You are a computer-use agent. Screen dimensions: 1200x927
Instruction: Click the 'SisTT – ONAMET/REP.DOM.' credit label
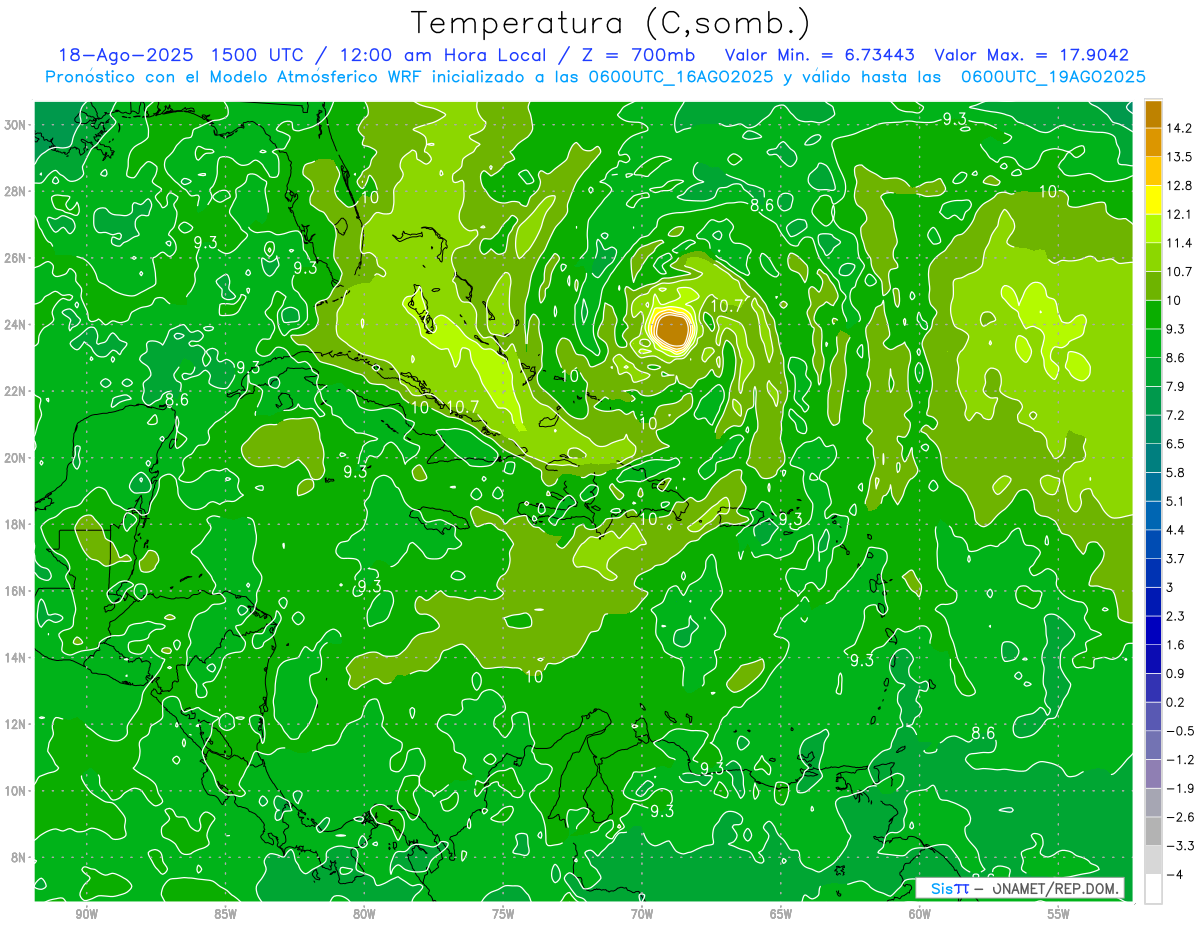click(1021, 888)
